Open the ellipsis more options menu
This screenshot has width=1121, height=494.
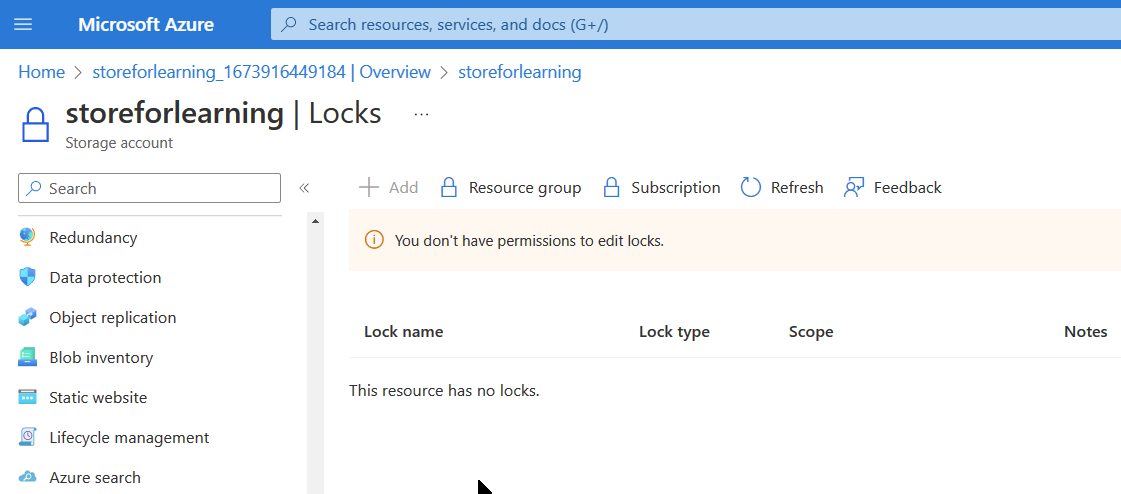(x=421, y=114)
